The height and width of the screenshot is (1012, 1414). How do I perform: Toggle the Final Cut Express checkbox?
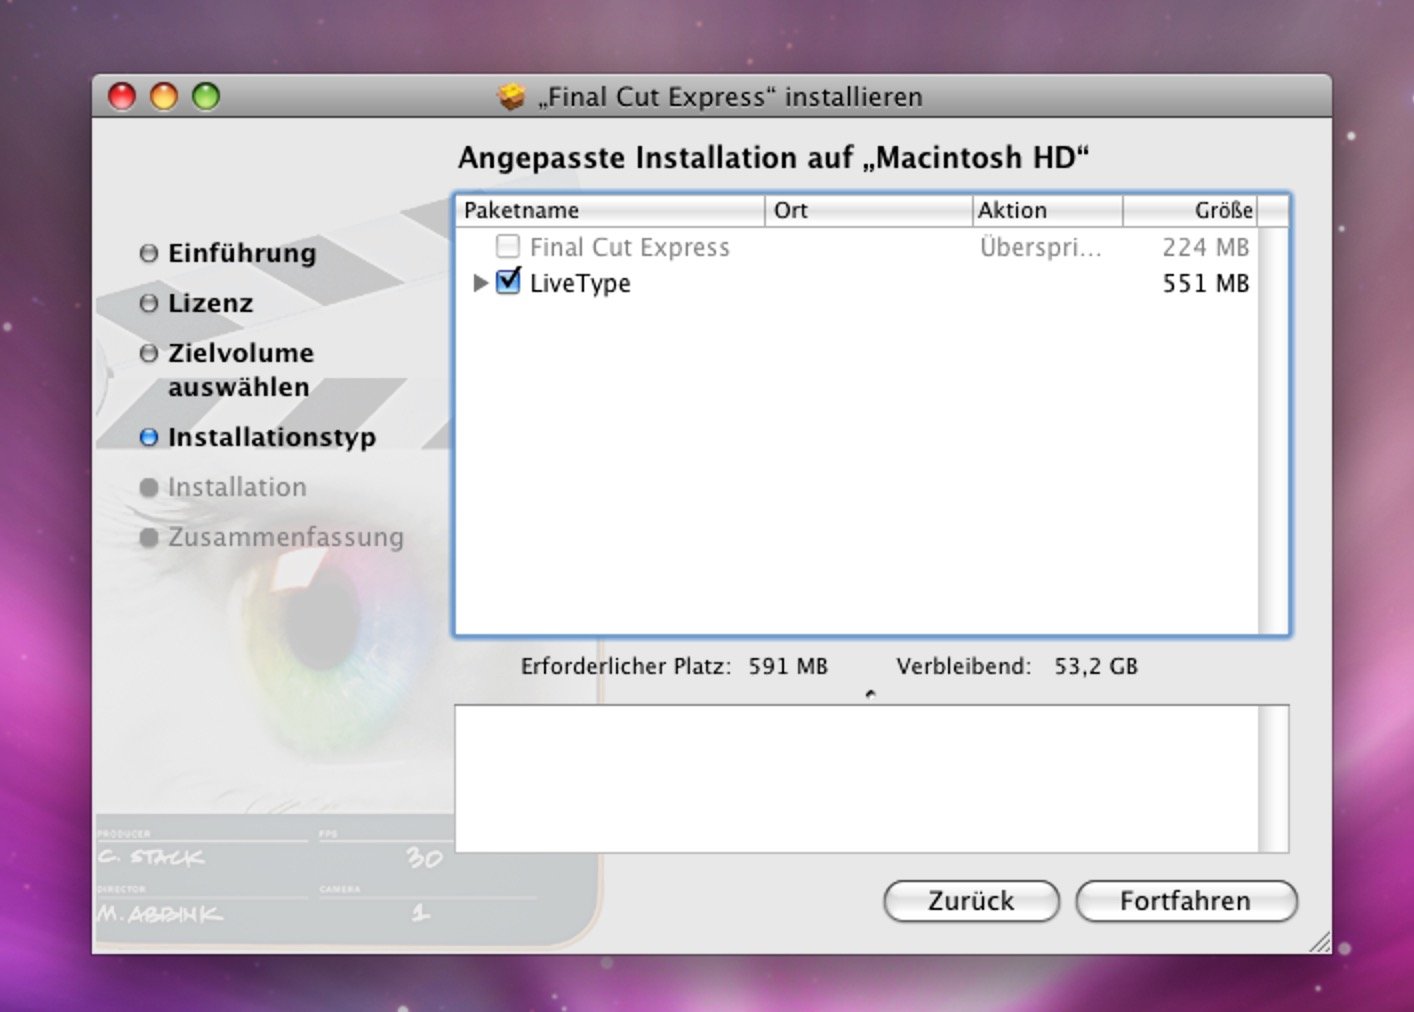click(508, 246)
